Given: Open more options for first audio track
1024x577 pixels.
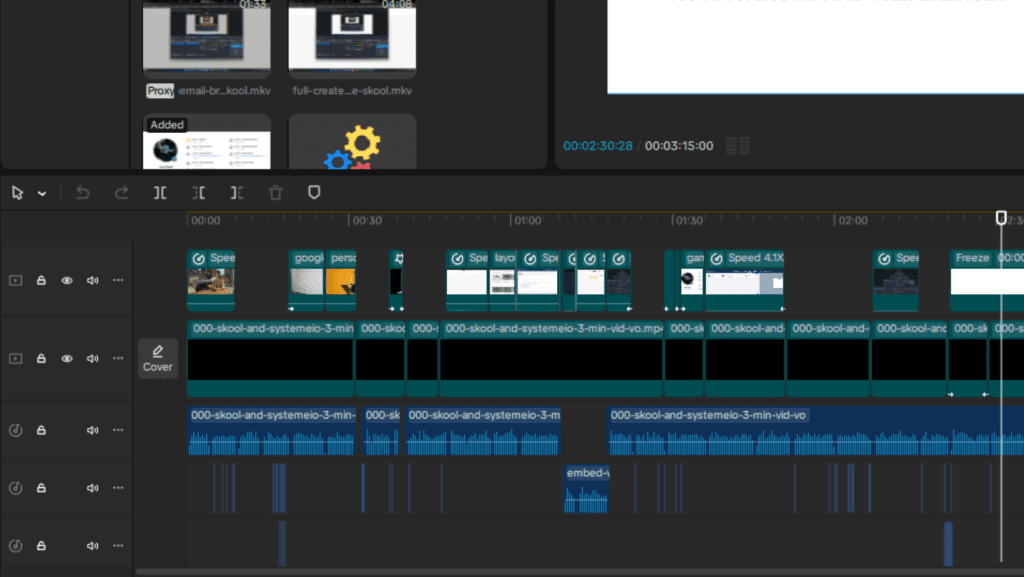Looking at the screenshot, I should point(118,430).
